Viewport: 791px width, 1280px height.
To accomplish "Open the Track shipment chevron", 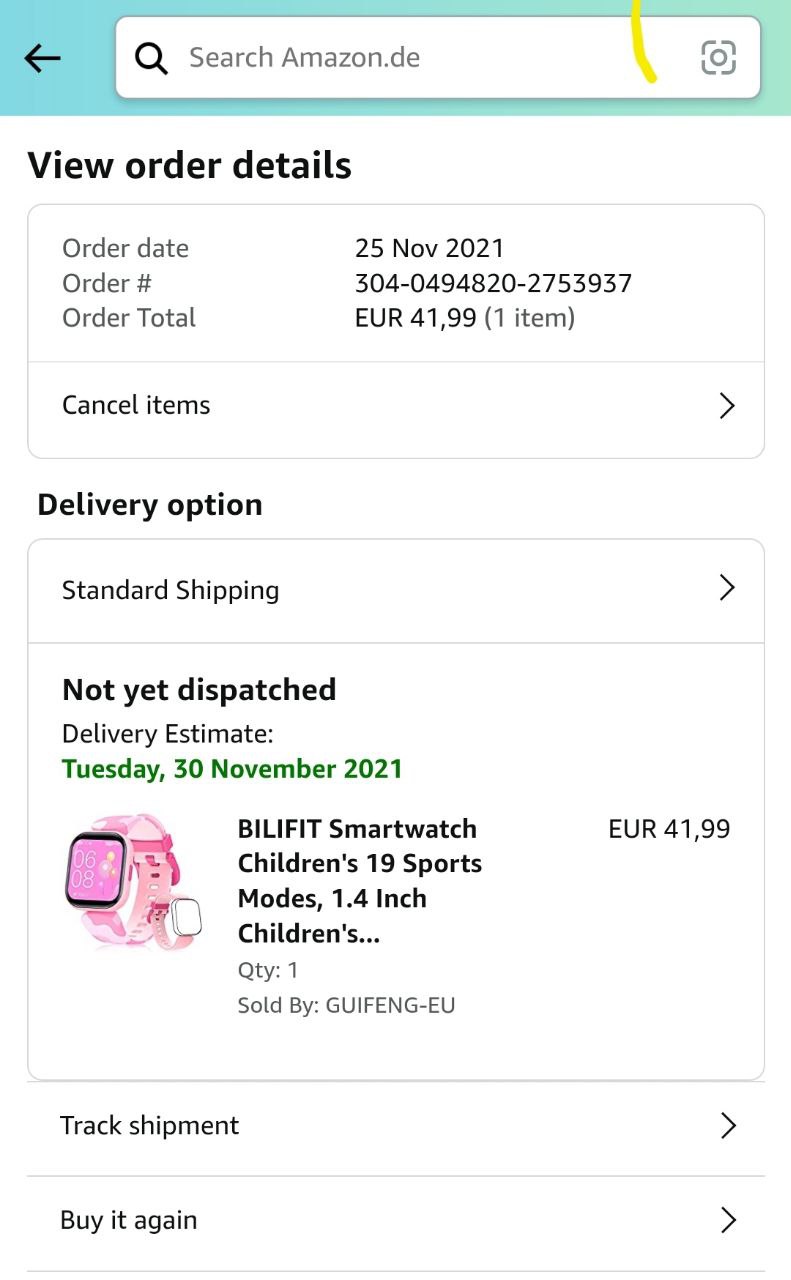I will (x=728, y=1126).
